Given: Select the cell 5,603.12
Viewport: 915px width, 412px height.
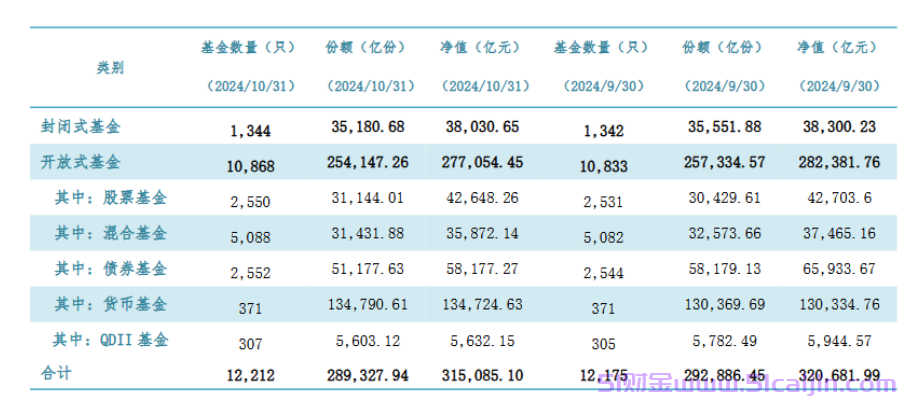Looking at the screenshot, I should pos(366,340).
